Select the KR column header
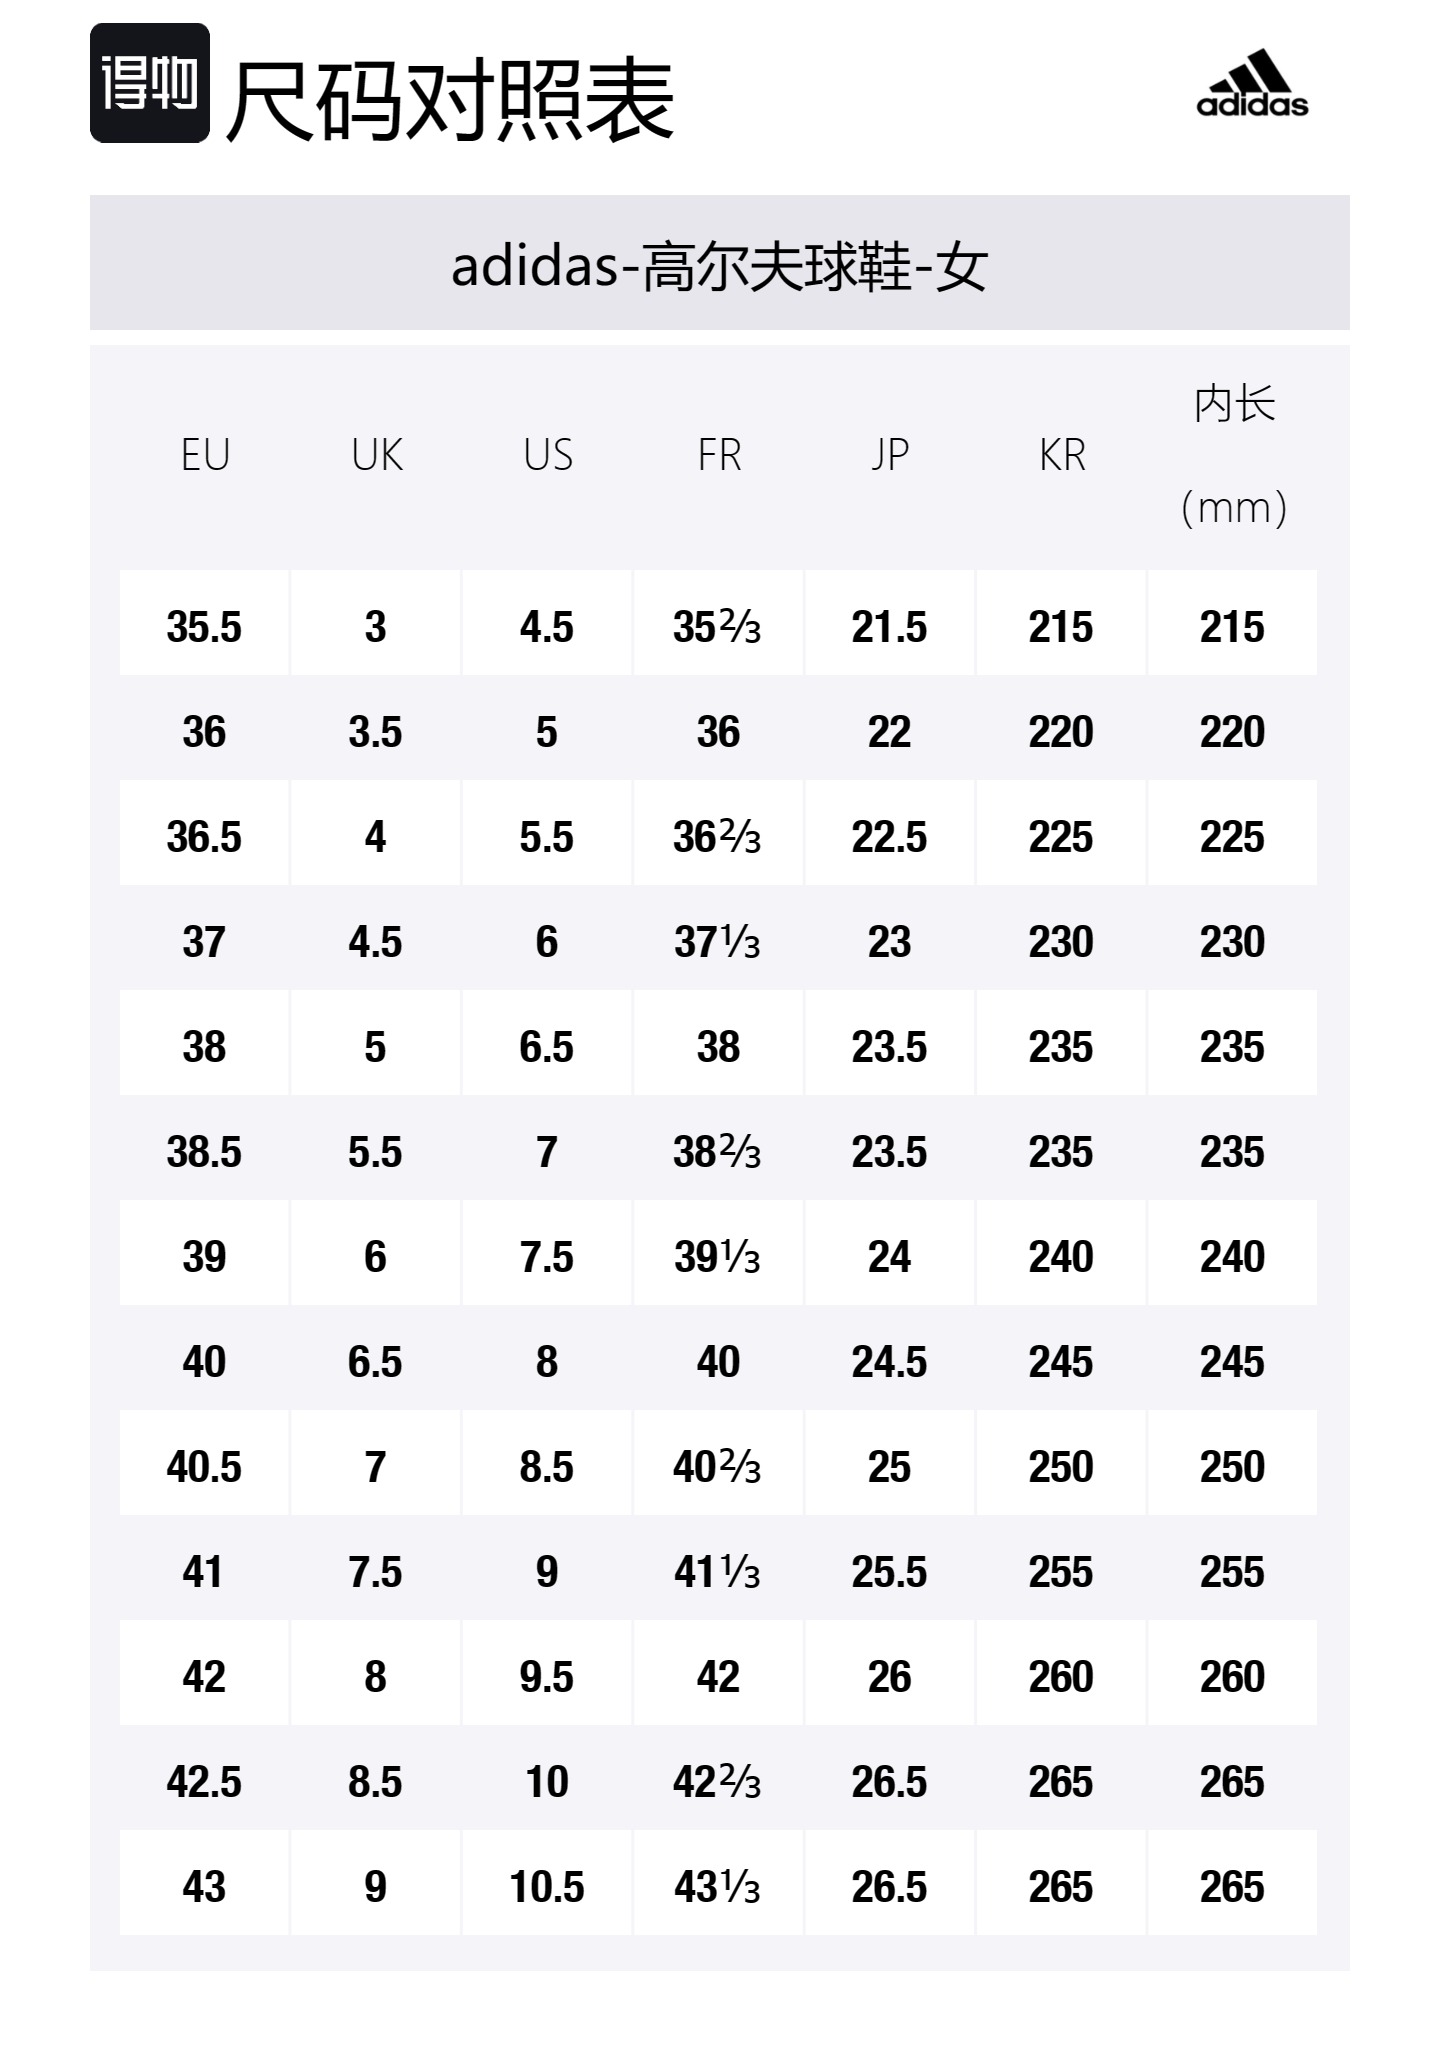The width and height of the screenshot is (1440, 2049). (1061, 456)
